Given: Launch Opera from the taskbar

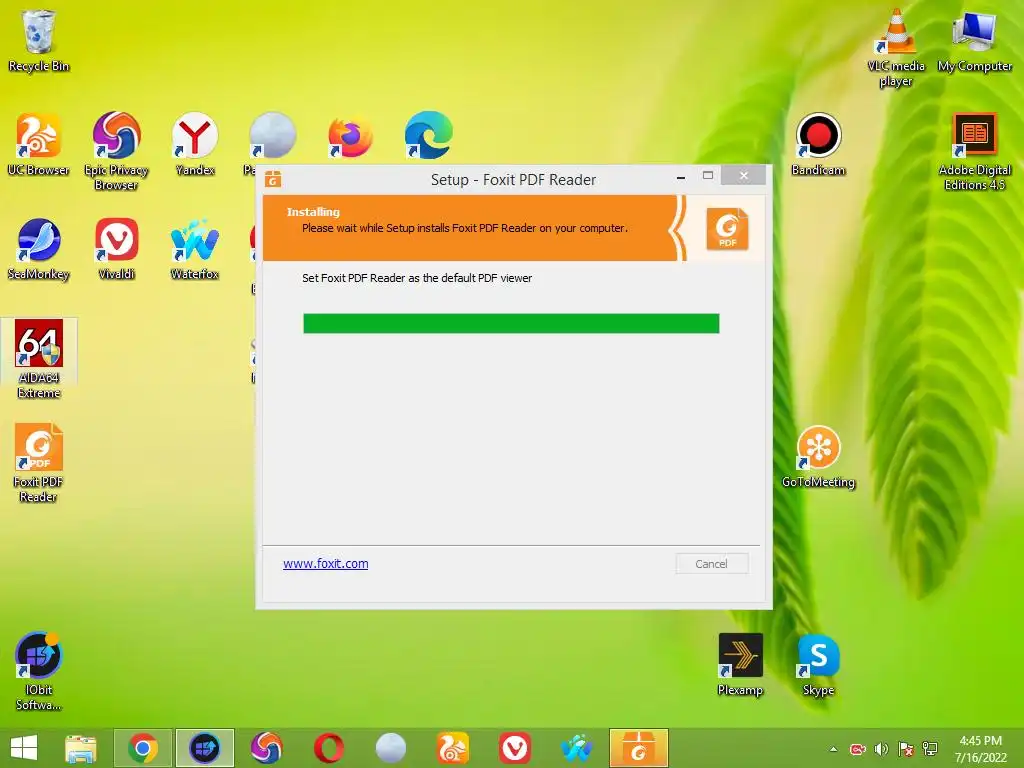Looking at the screenshot, I should pos(328,748).
